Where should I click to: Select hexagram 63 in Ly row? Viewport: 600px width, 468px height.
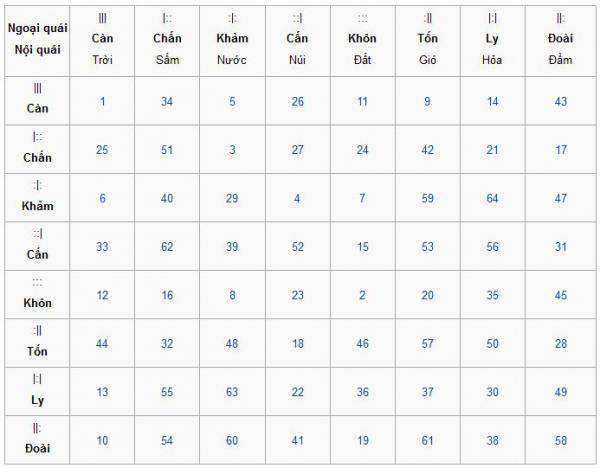click(232, 392)
